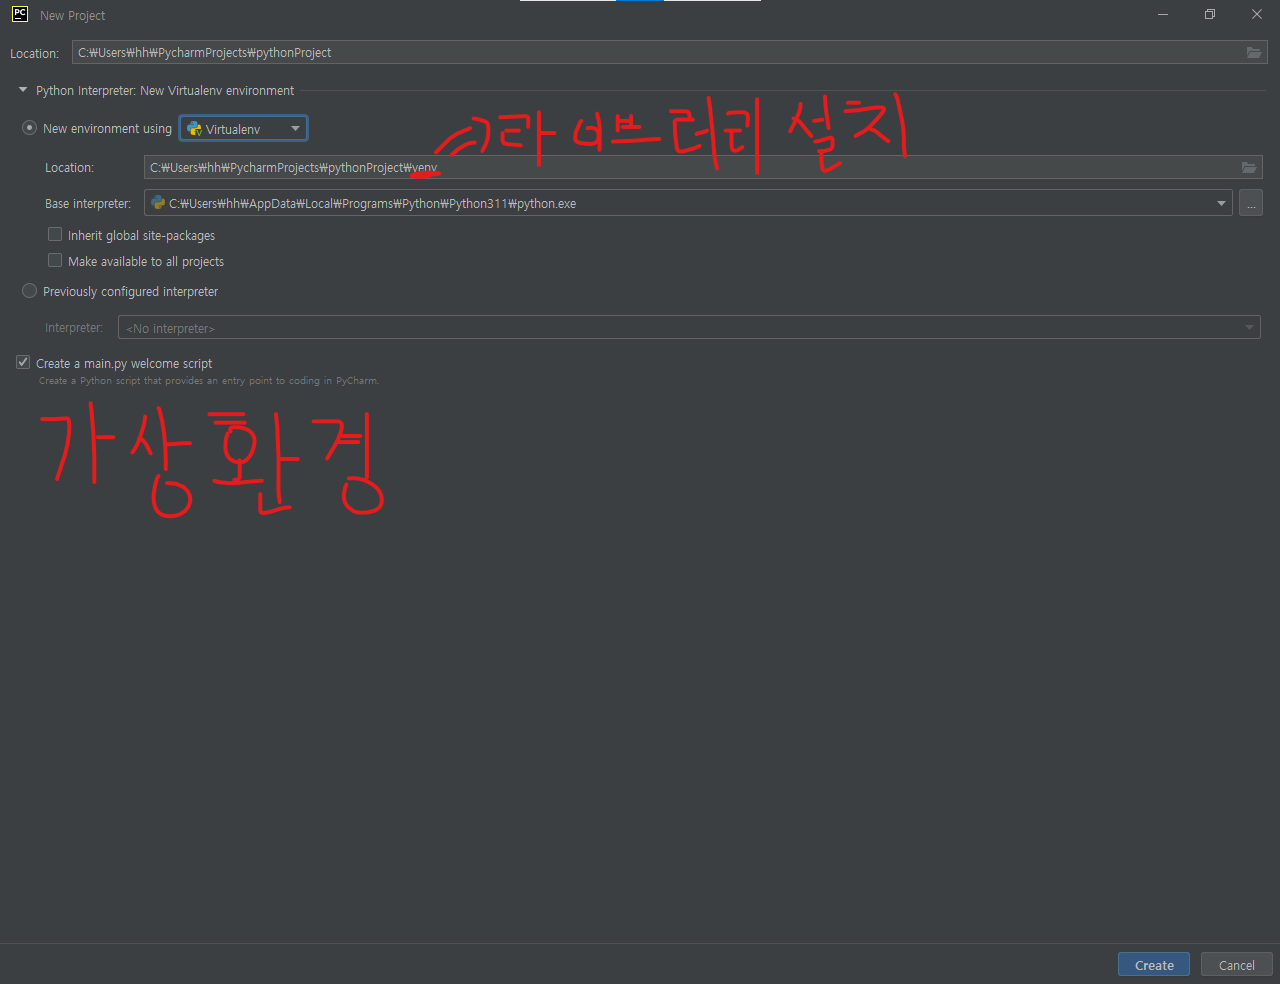Viewport: 1280px width, 984px height.
Task: Click the Python311 python.exe base interpreter path
Action: [372, 203]
